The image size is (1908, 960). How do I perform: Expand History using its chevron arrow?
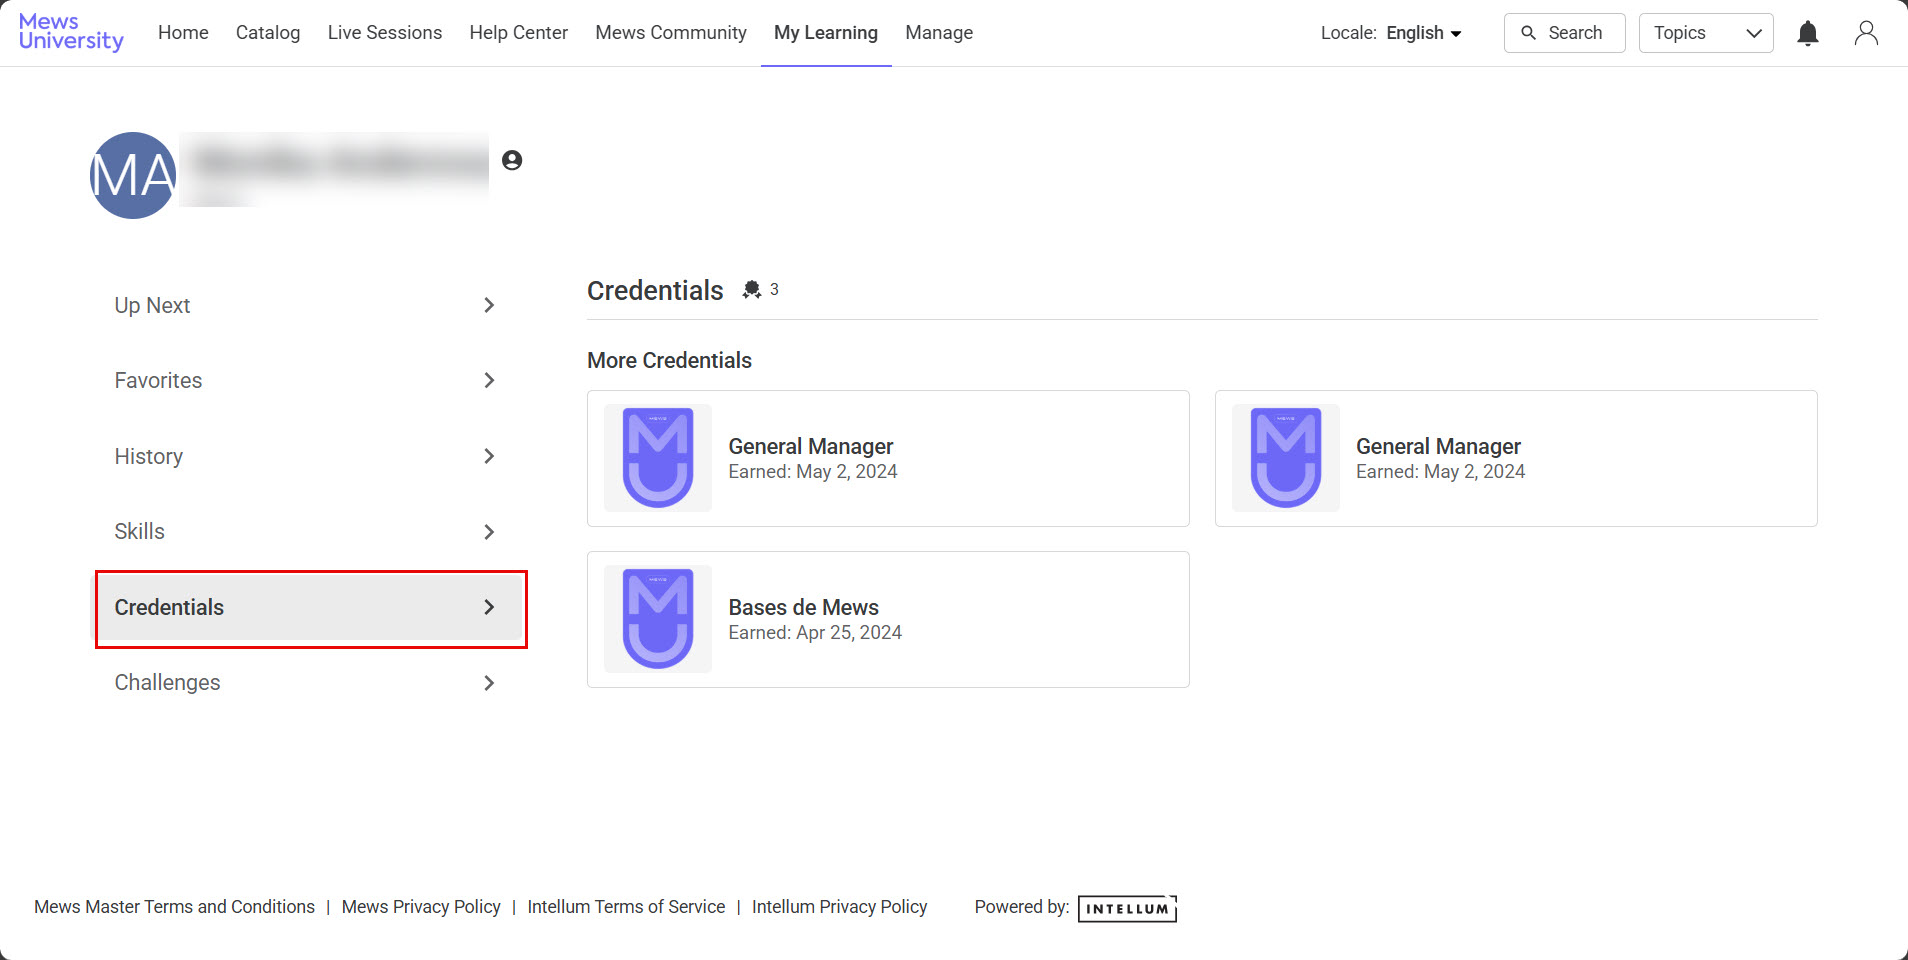click(x=489, y=456)
